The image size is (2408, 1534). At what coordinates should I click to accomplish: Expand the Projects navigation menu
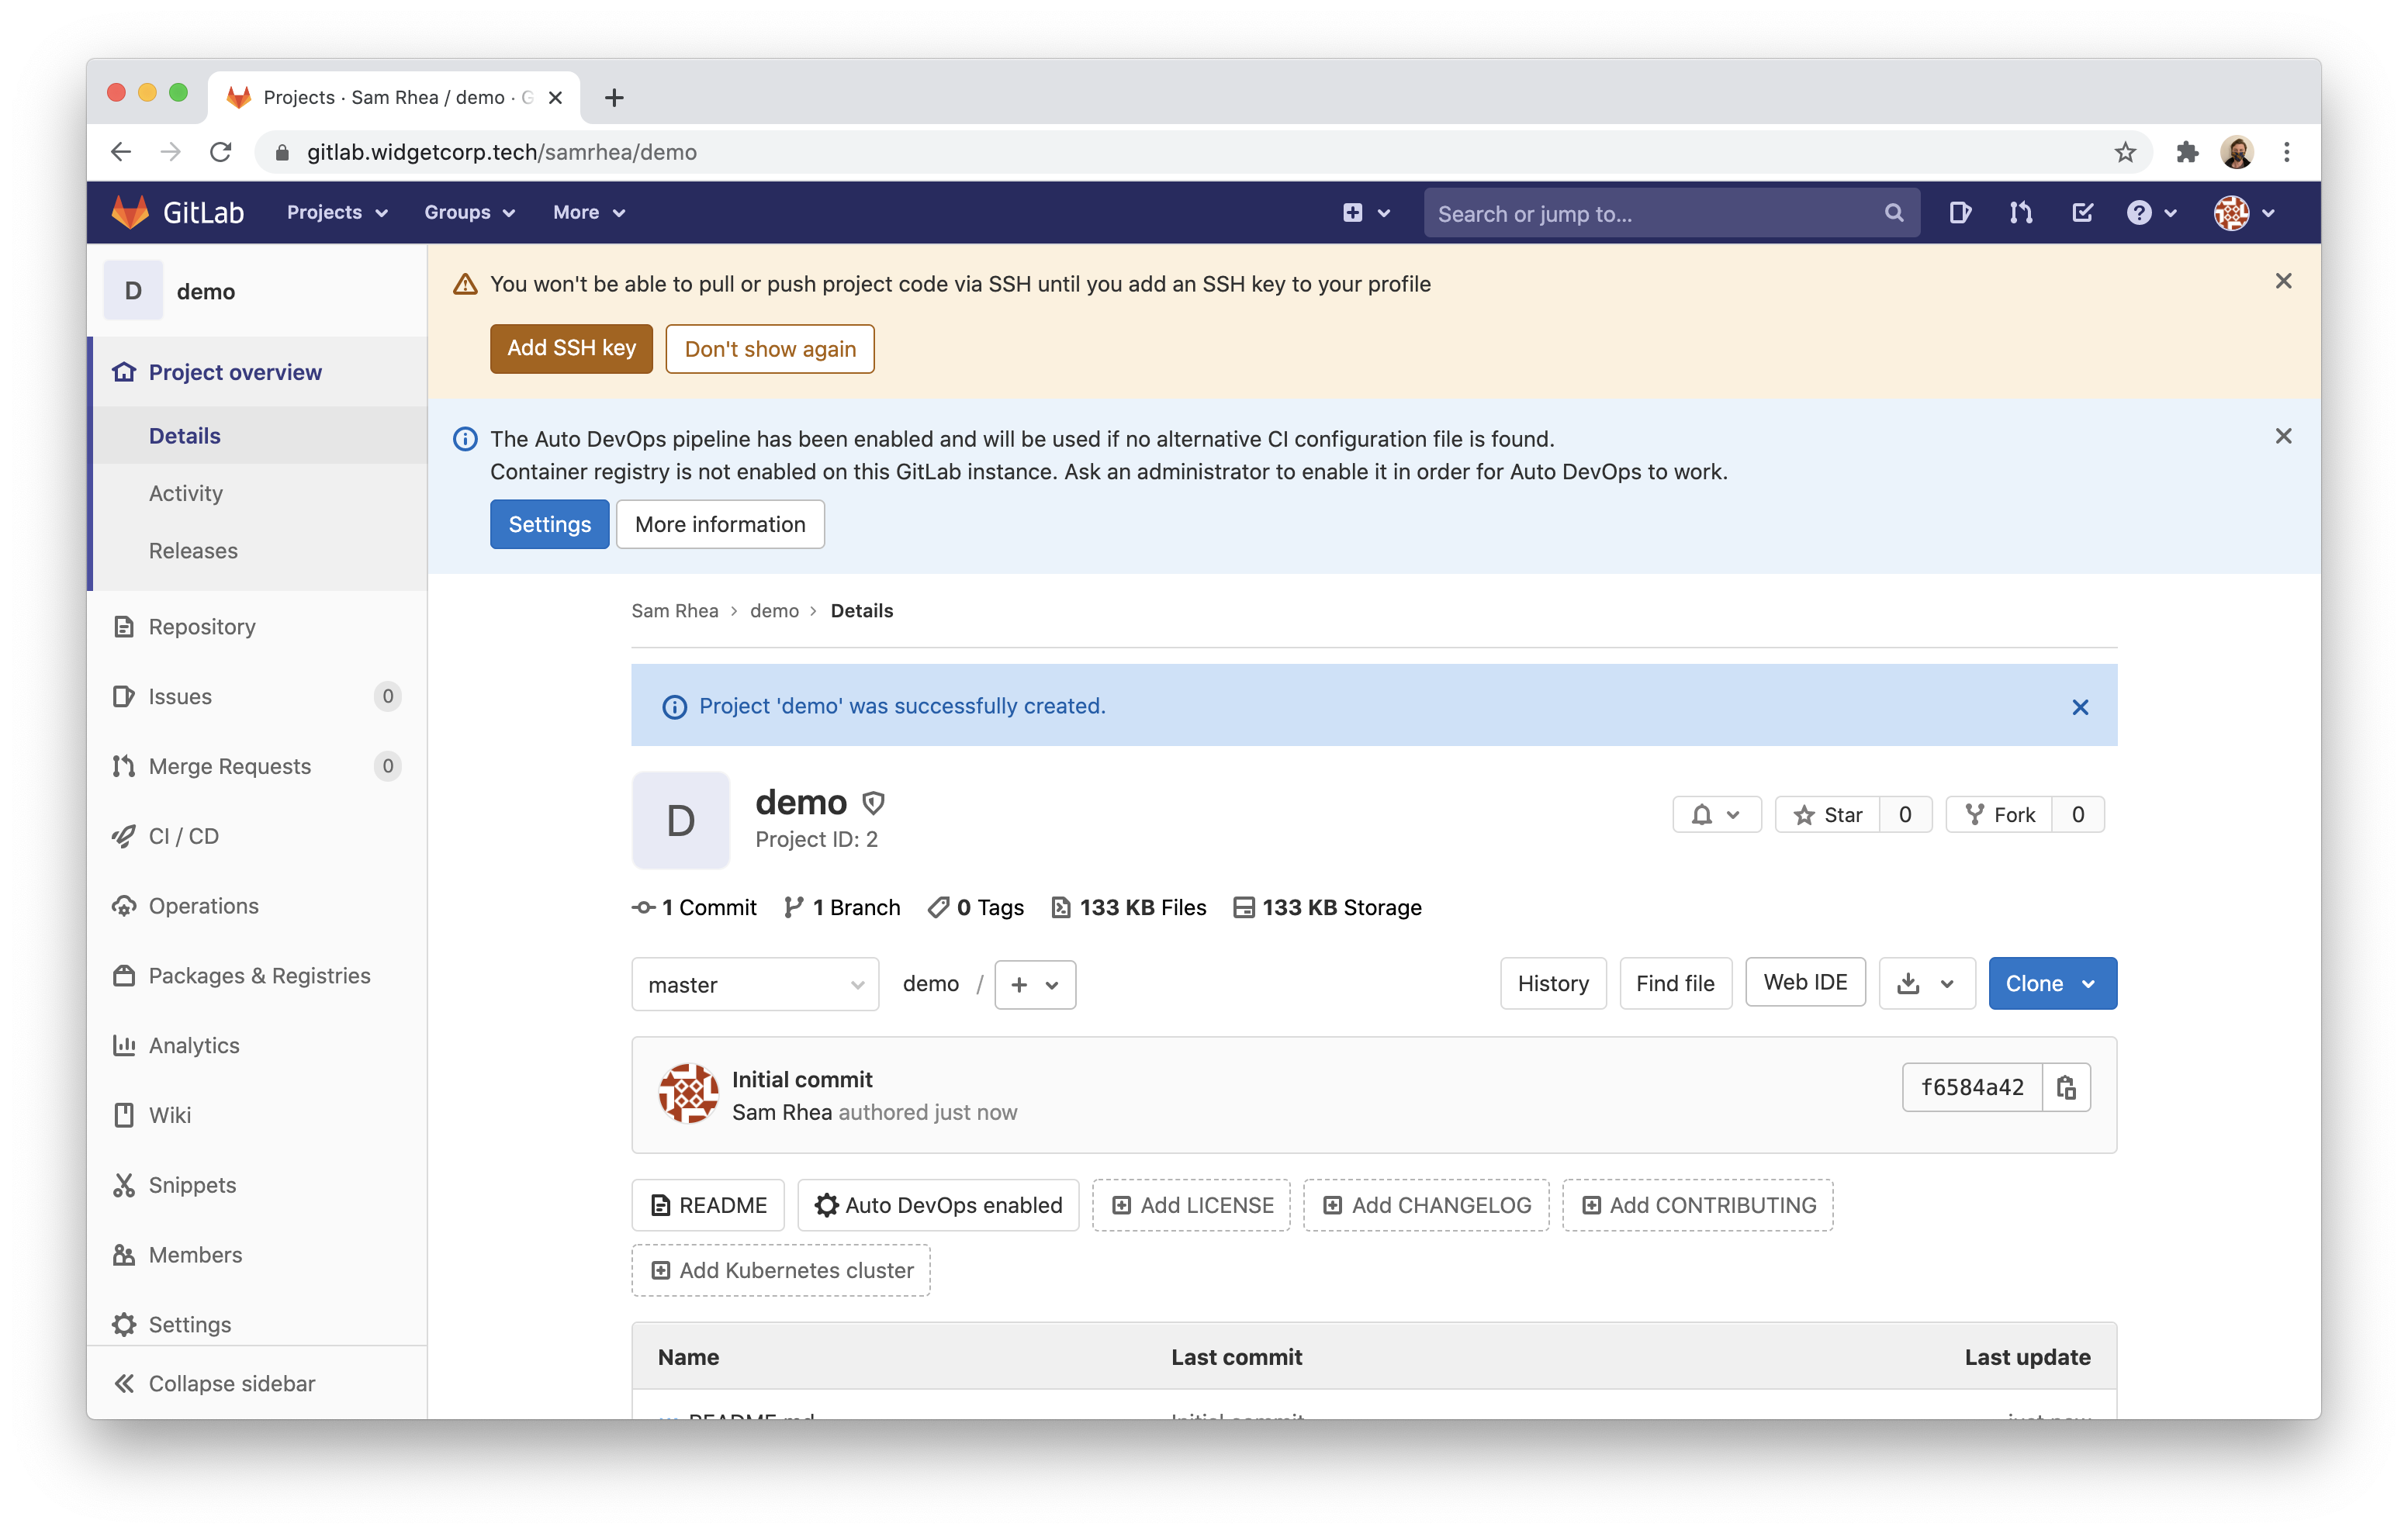pos(335,212)
